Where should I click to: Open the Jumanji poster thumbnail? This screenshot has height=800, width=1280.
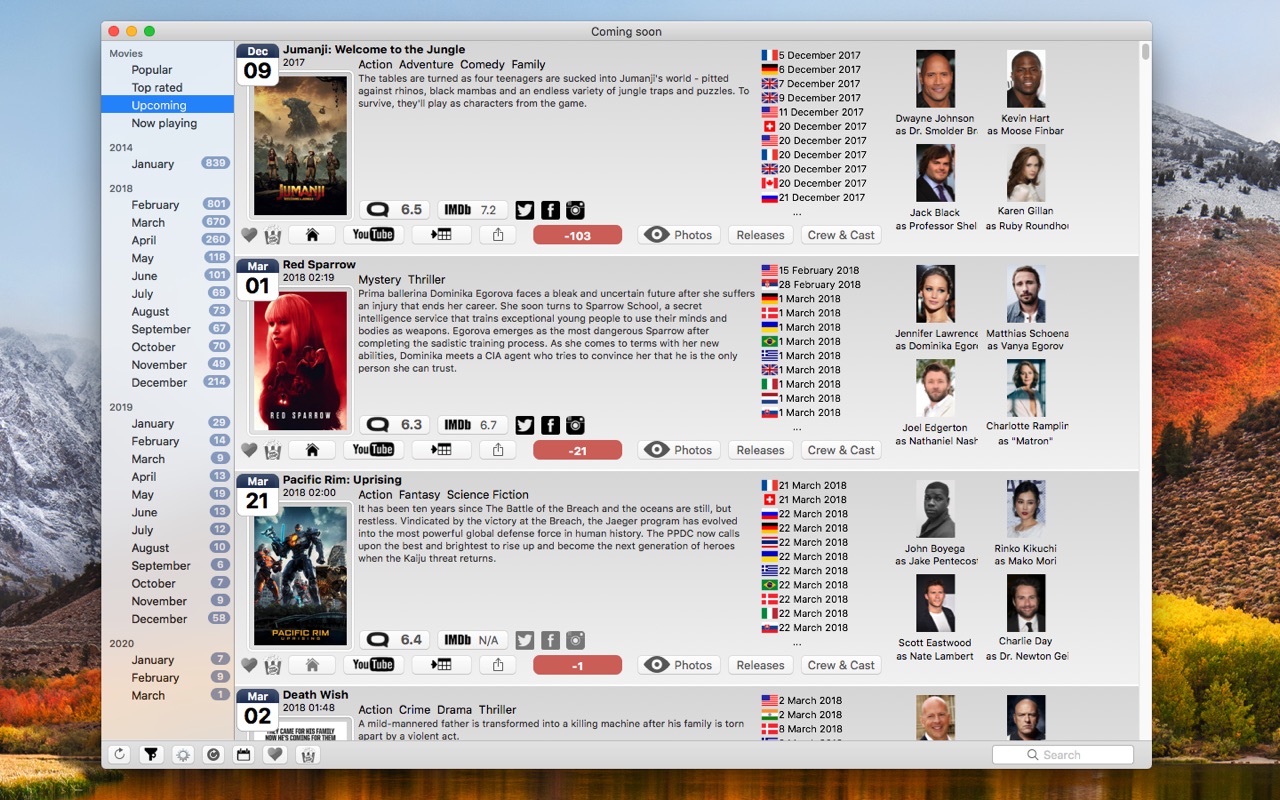click(301, 146)
